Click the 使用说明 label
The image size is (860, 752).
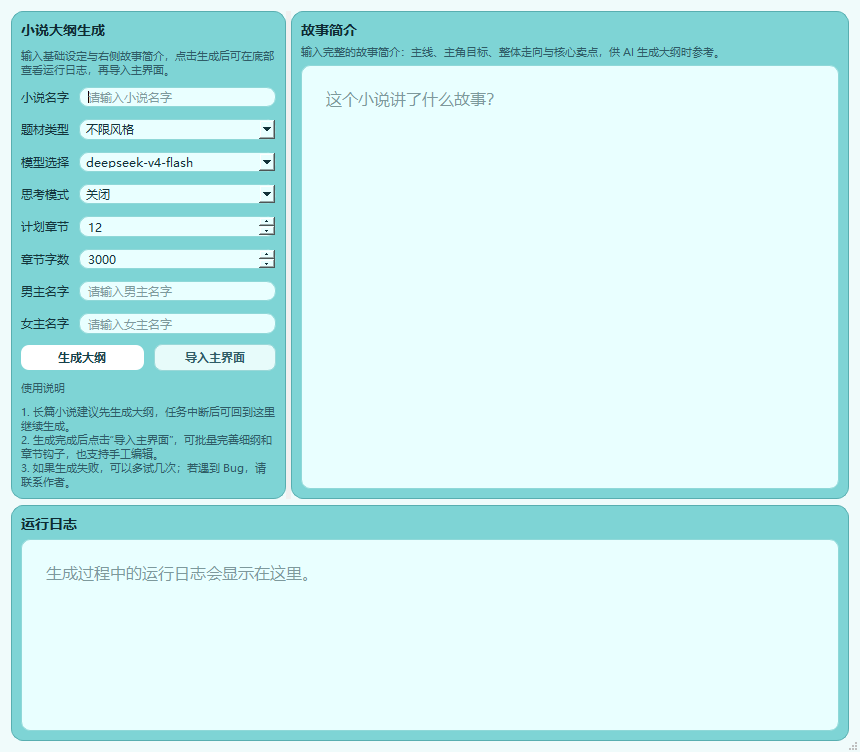click(43, 388)
